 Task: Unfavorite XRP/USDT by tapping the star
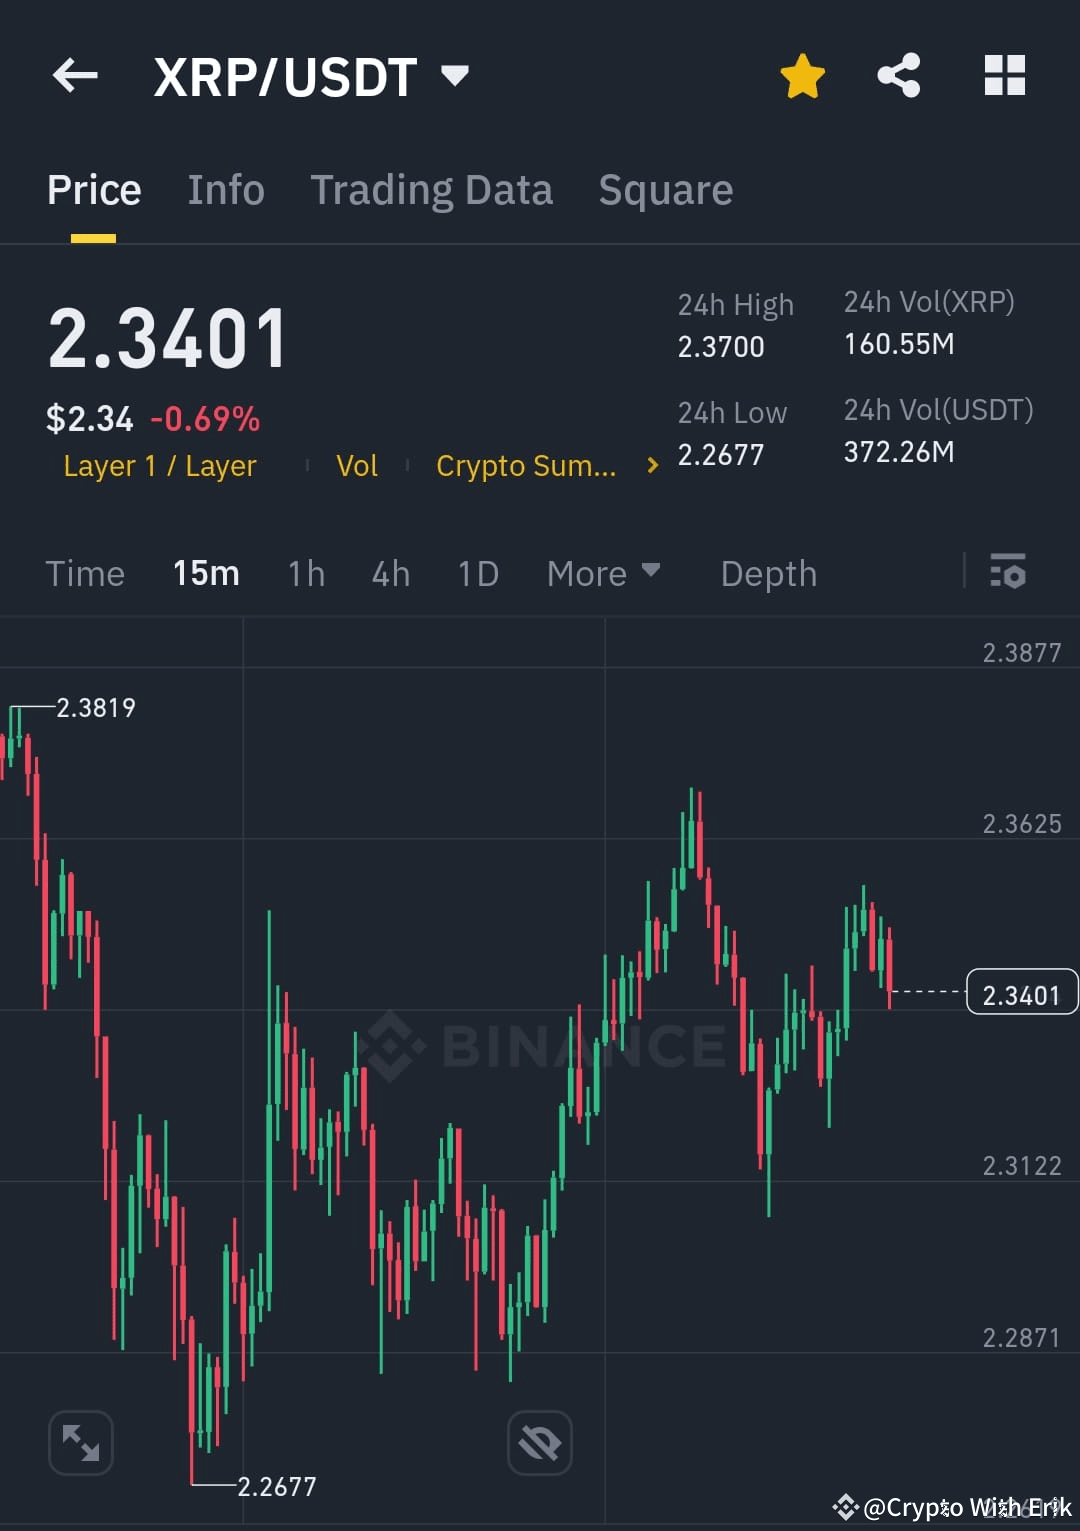pos(803,74)
